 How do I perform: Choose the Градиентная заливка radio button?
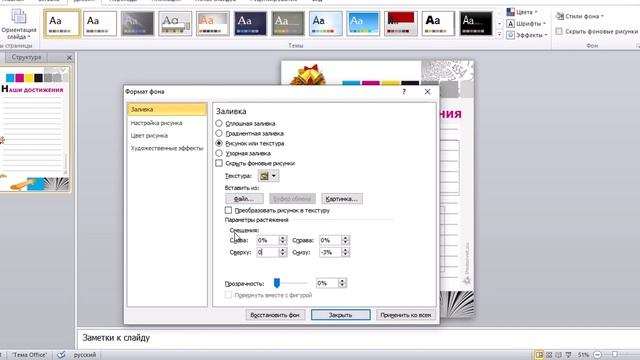(219, 133)
